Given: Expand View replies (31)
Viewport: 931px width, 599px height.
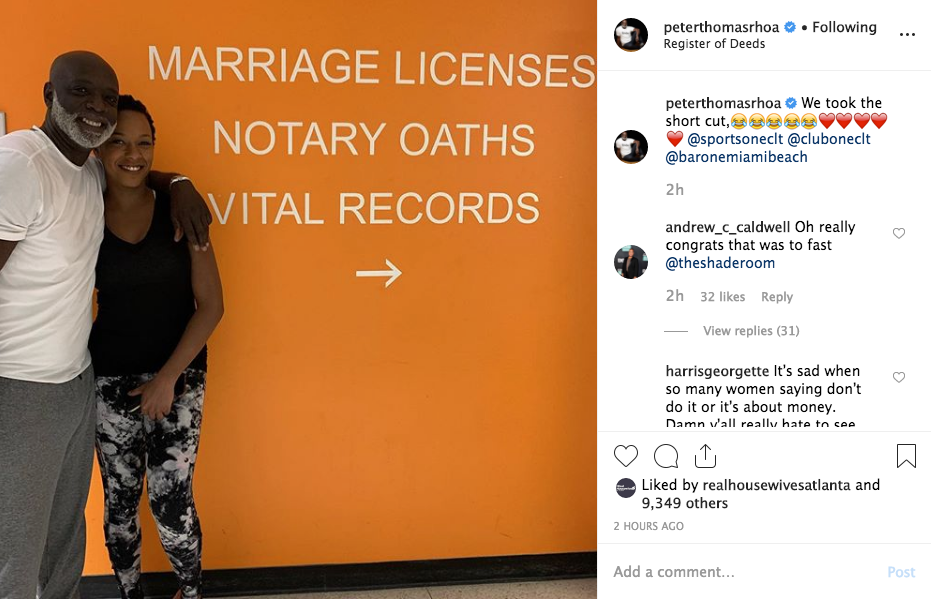Looking at the screenshot, I should click(x=751, y=331).
